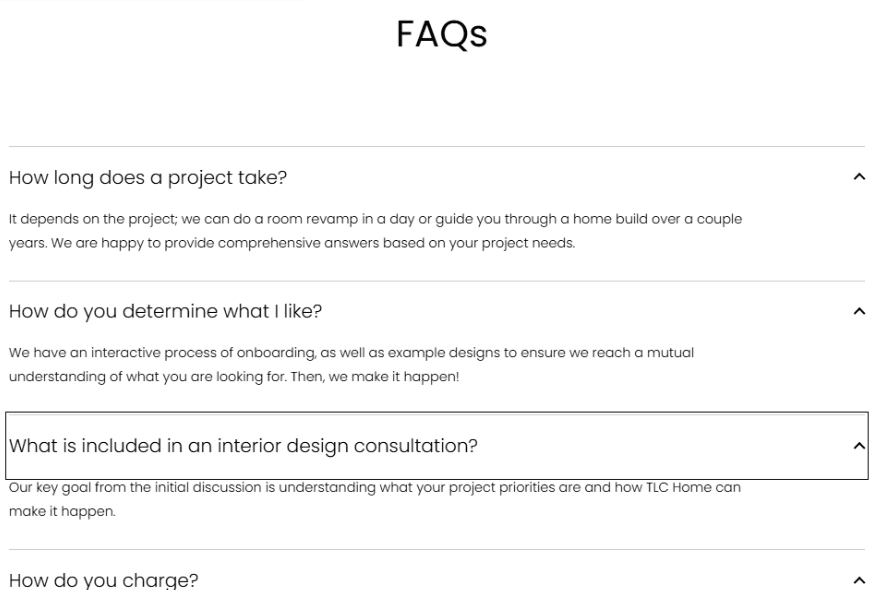The width and height of the screenshot is (875, 606).
Task: Click the final answer line "make it happen."
Action: [x=61, y=510]
